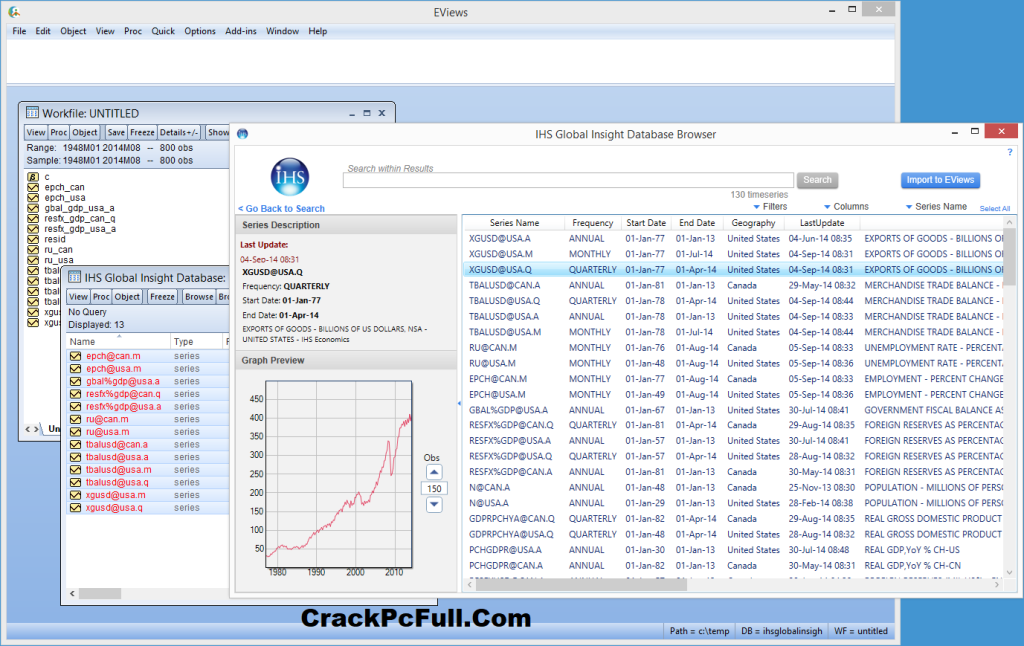Click the series icon beside epch@can.m
The image size is (1024, 646).
pos(74,356)
